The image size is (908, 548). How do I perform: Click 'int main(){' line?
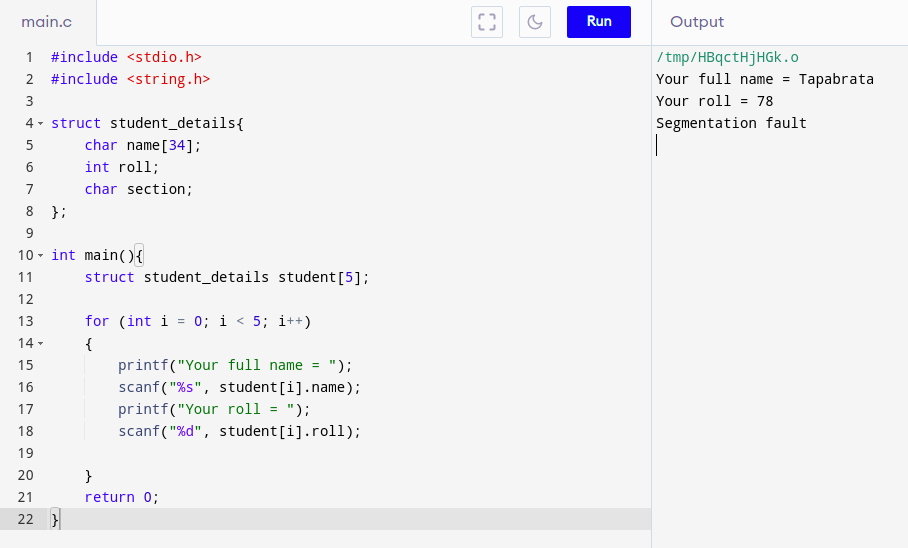coord(97,255)
